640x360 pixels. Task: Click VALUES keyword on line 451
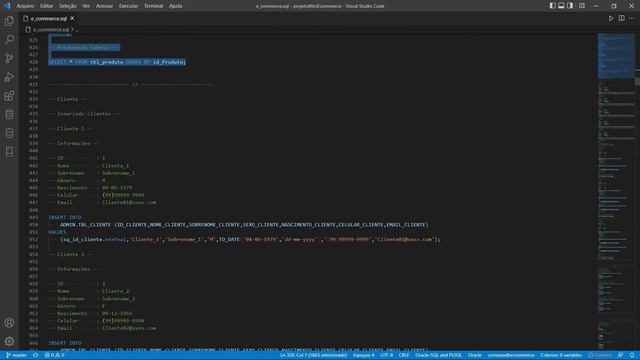[57, 232]
